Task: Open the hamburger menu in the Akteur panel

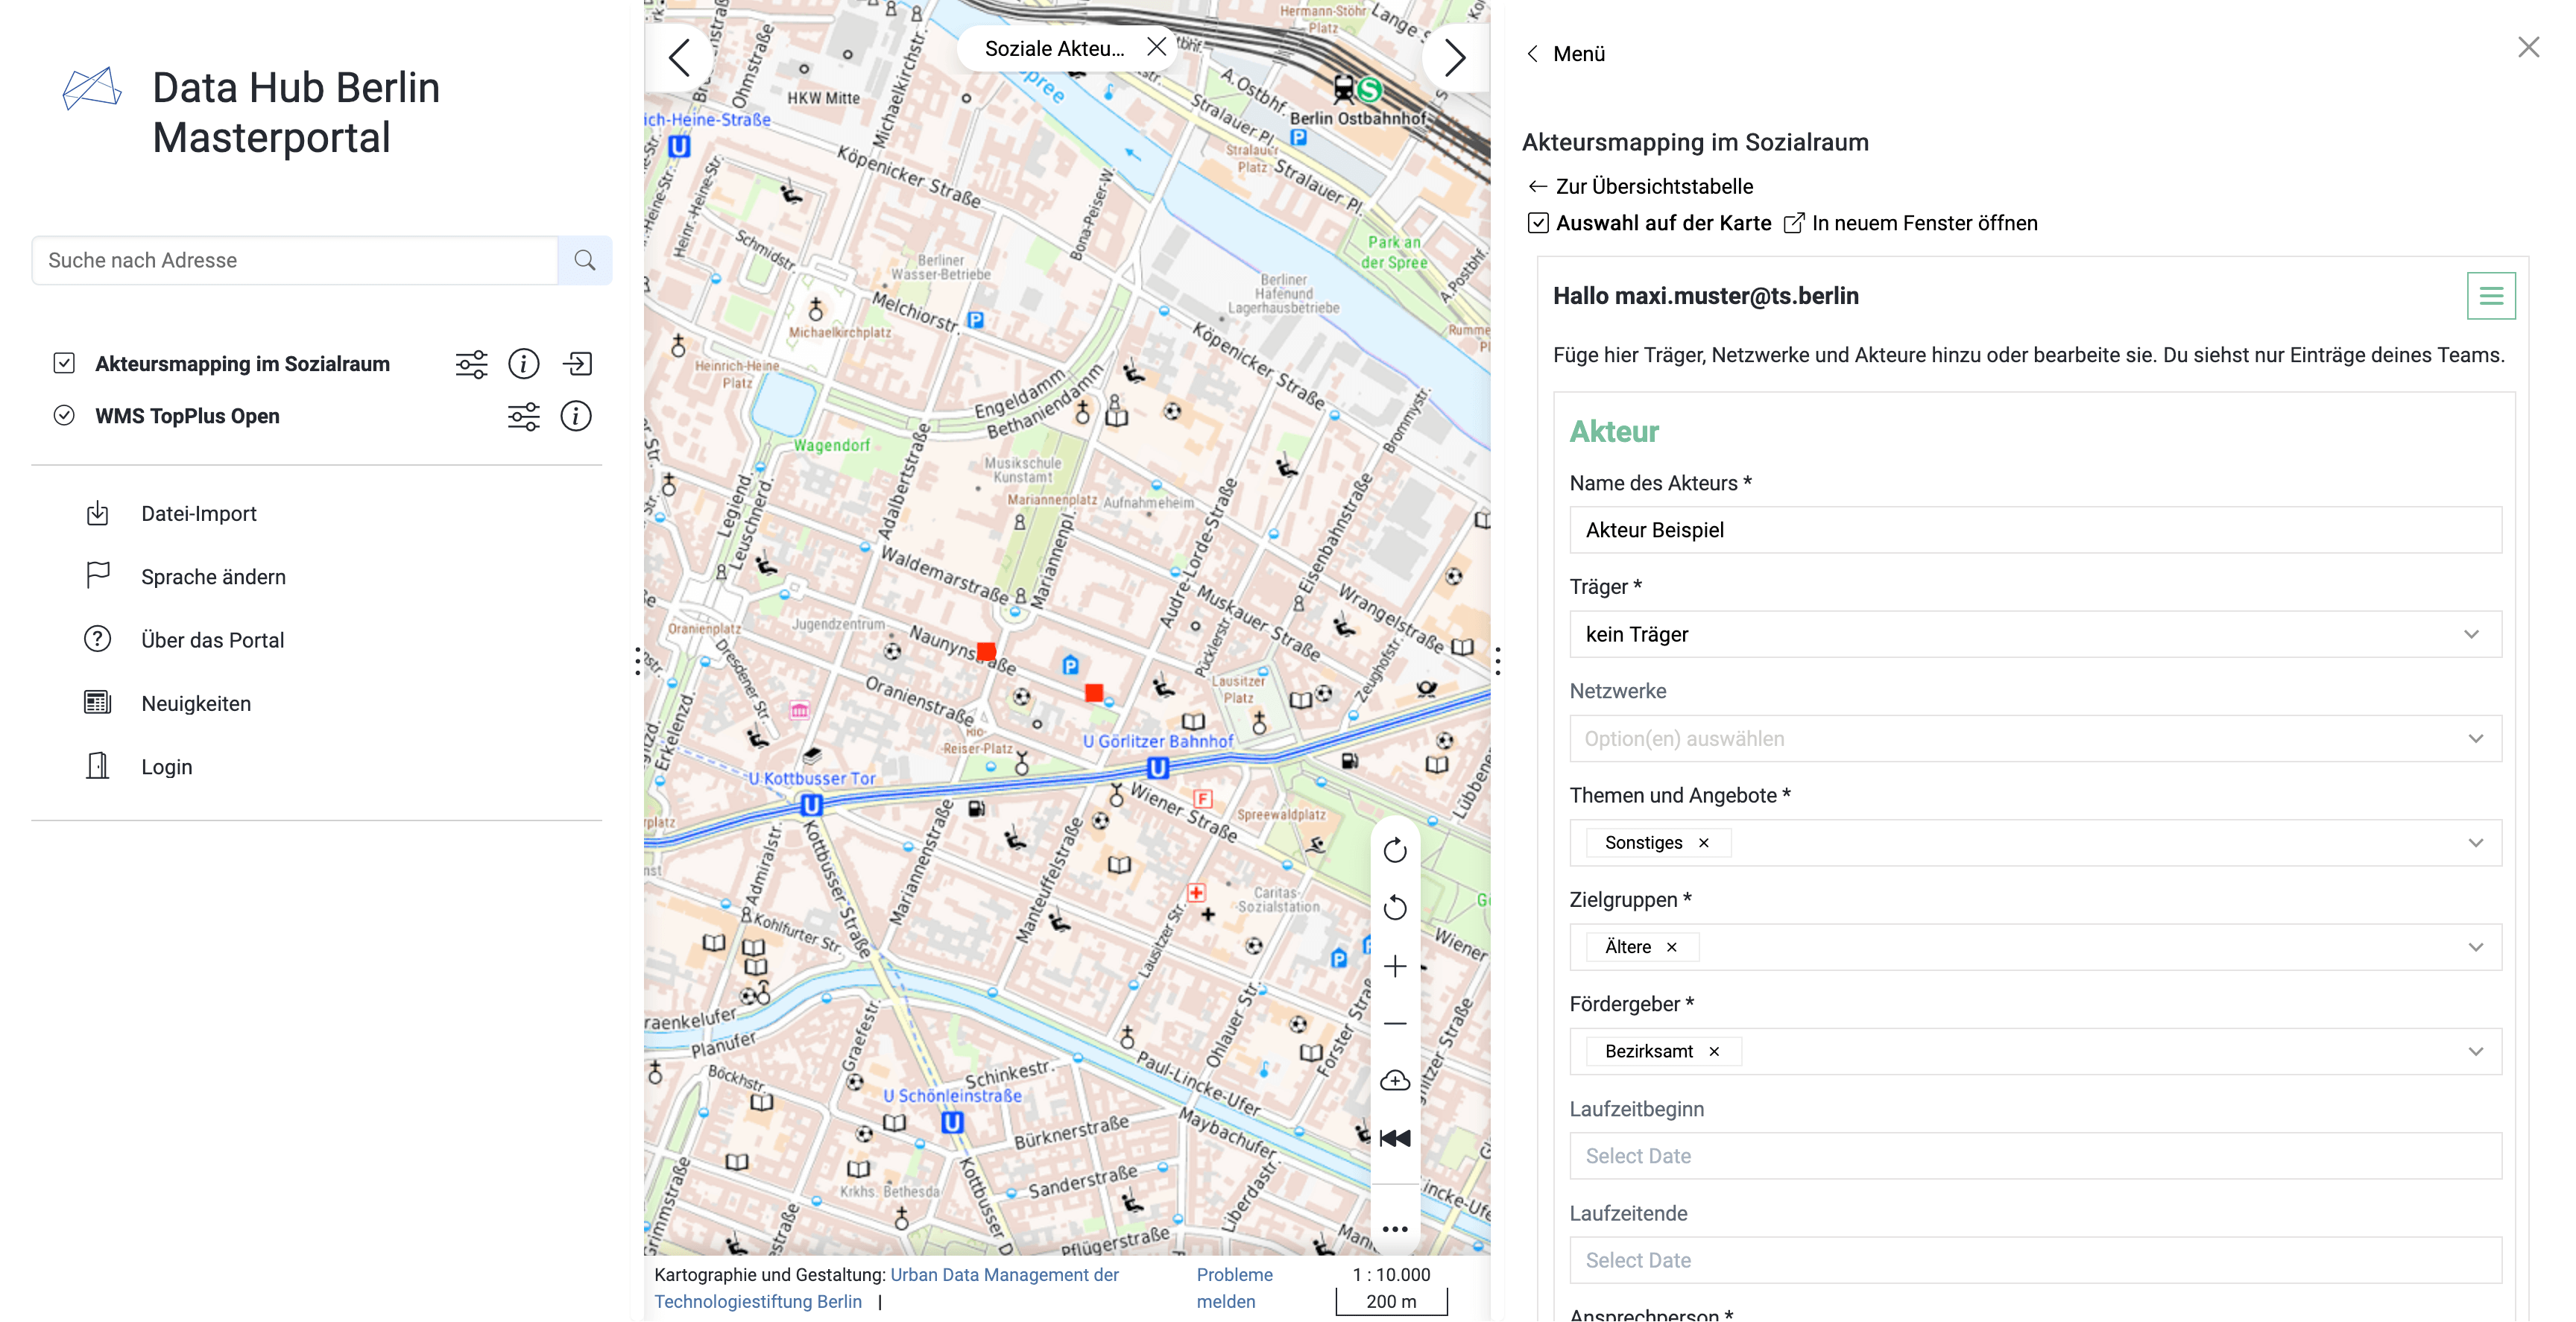Action: [x=2492, y=295]
